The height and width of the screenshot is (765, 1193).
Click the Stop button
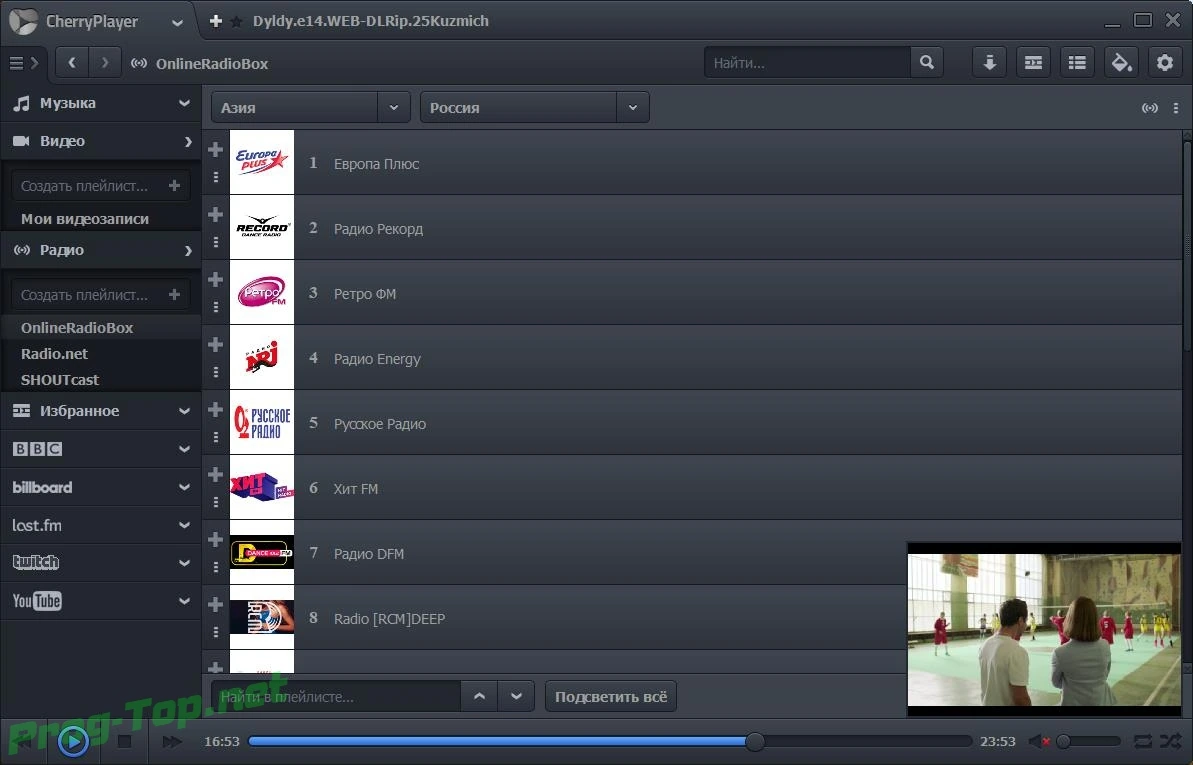point(125,741)
